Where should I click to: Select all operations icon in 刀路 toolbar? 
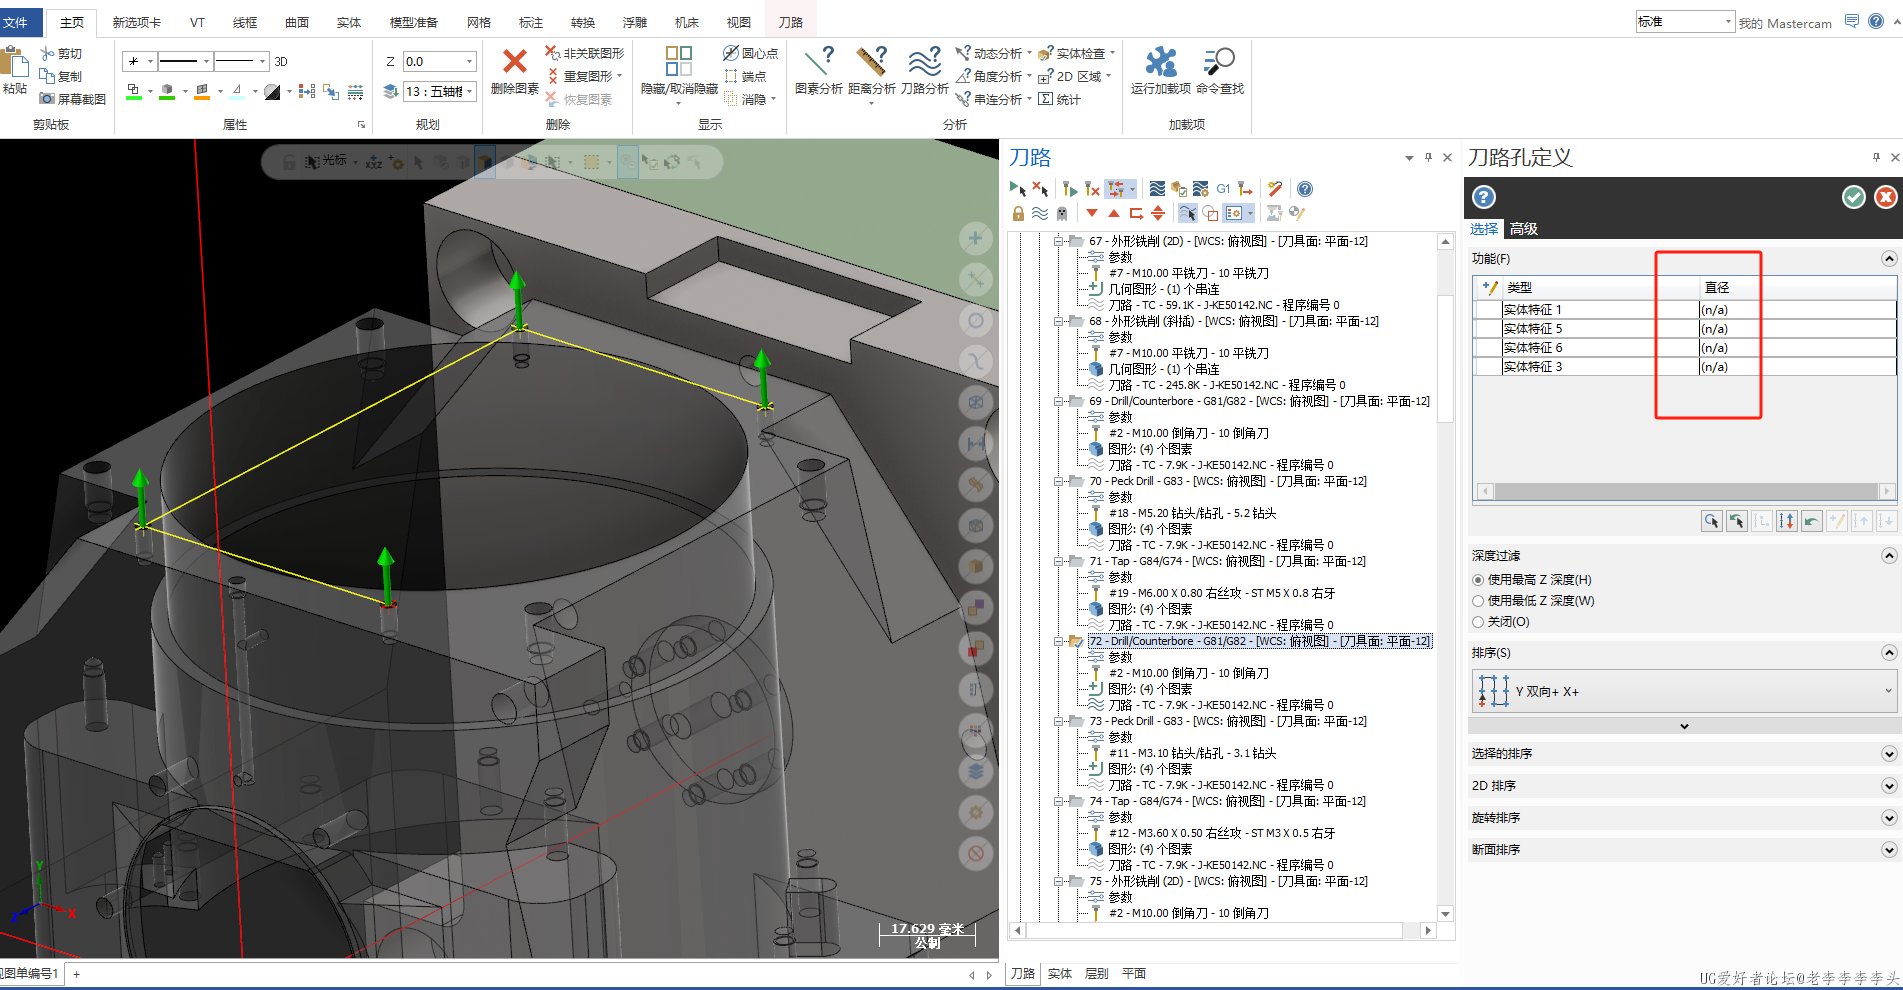click(x=1017, y=188)
